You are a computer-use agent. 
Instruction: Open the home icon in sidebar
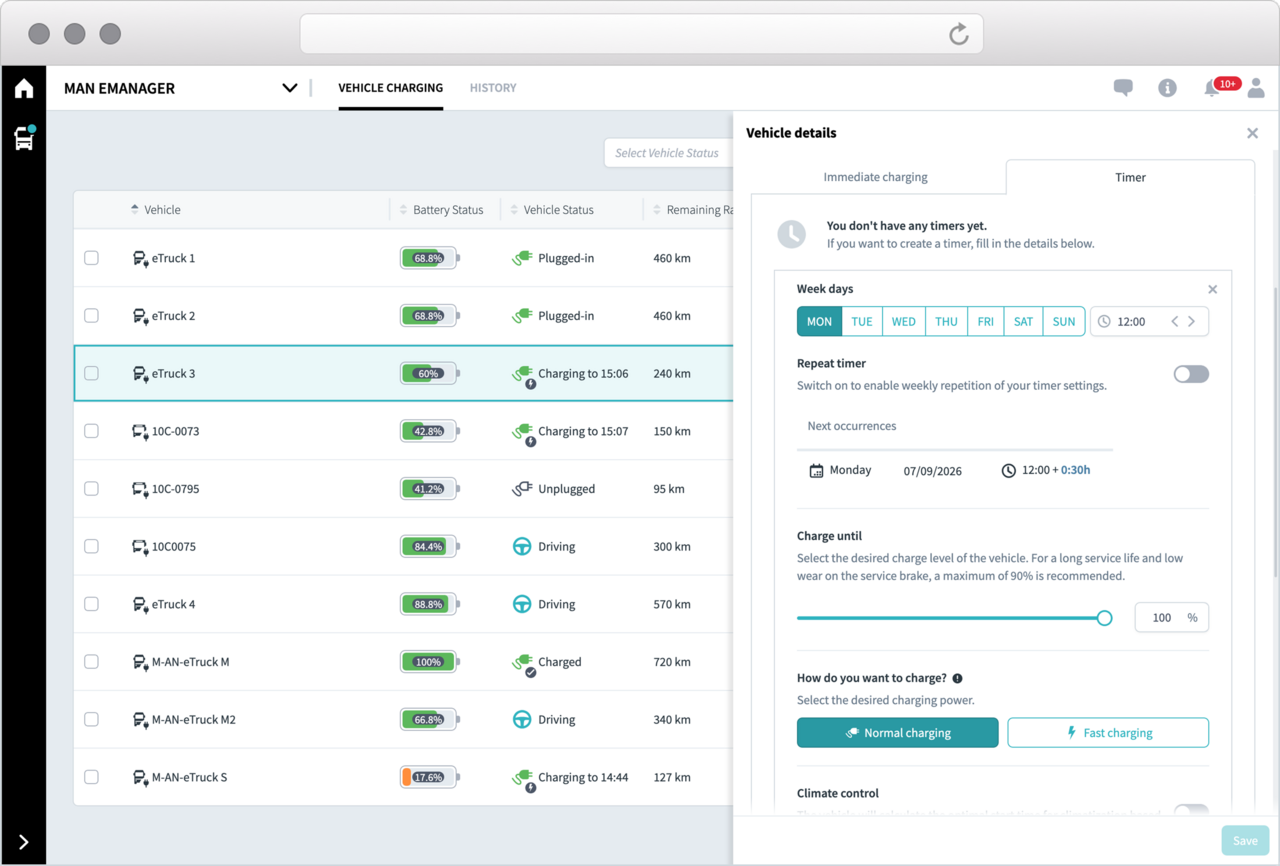(x=24, y=88)
